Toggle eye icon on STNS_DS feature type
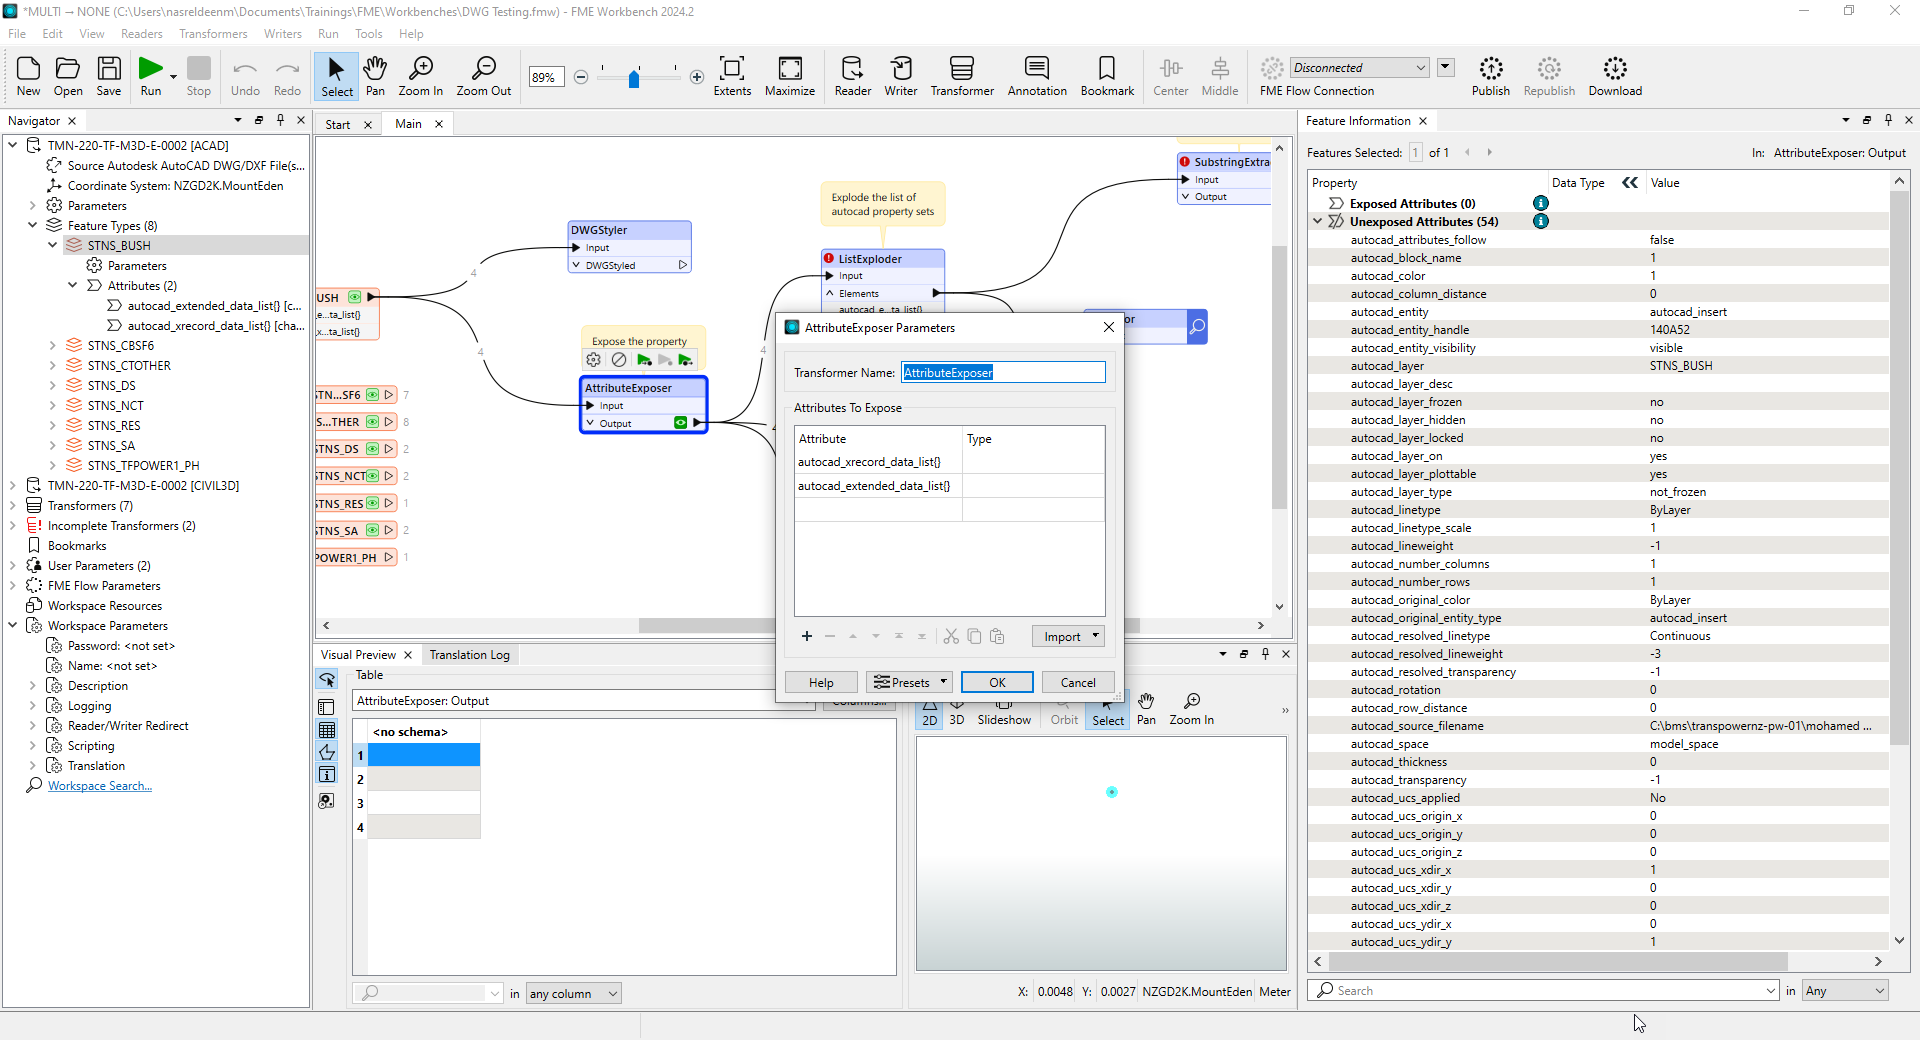This screenshot has height=1040, width=1920. 372,449
